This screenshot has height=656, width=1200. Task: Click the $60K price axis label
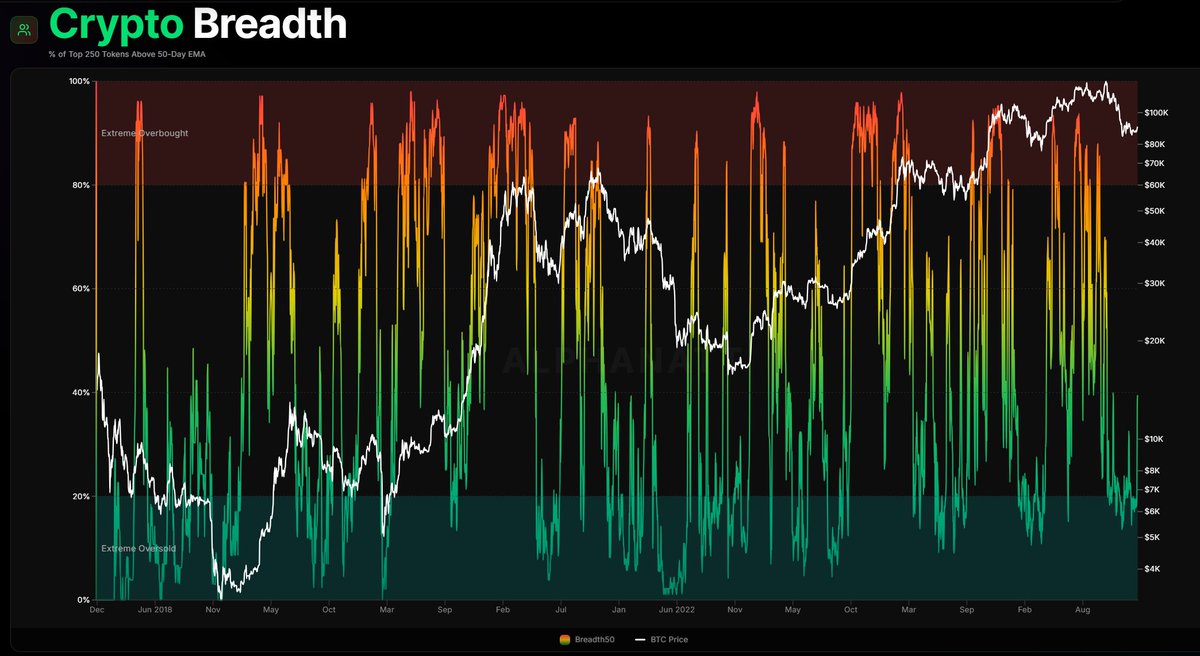tap(1155, 185)
